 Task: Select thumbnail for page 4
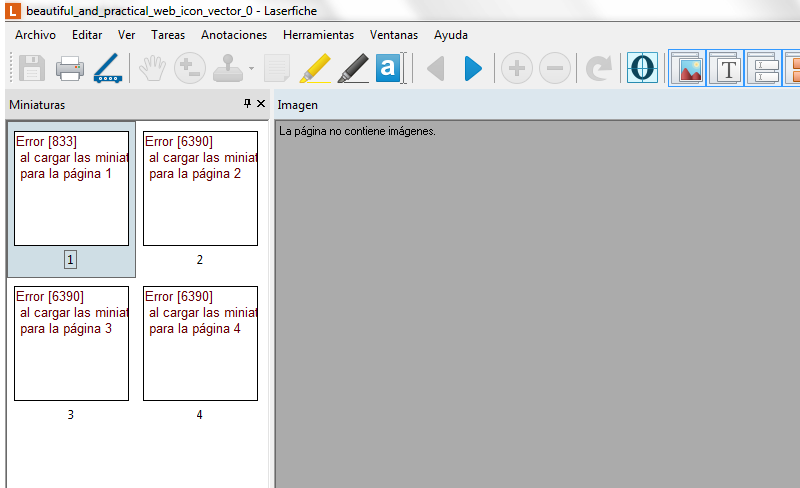201,343
